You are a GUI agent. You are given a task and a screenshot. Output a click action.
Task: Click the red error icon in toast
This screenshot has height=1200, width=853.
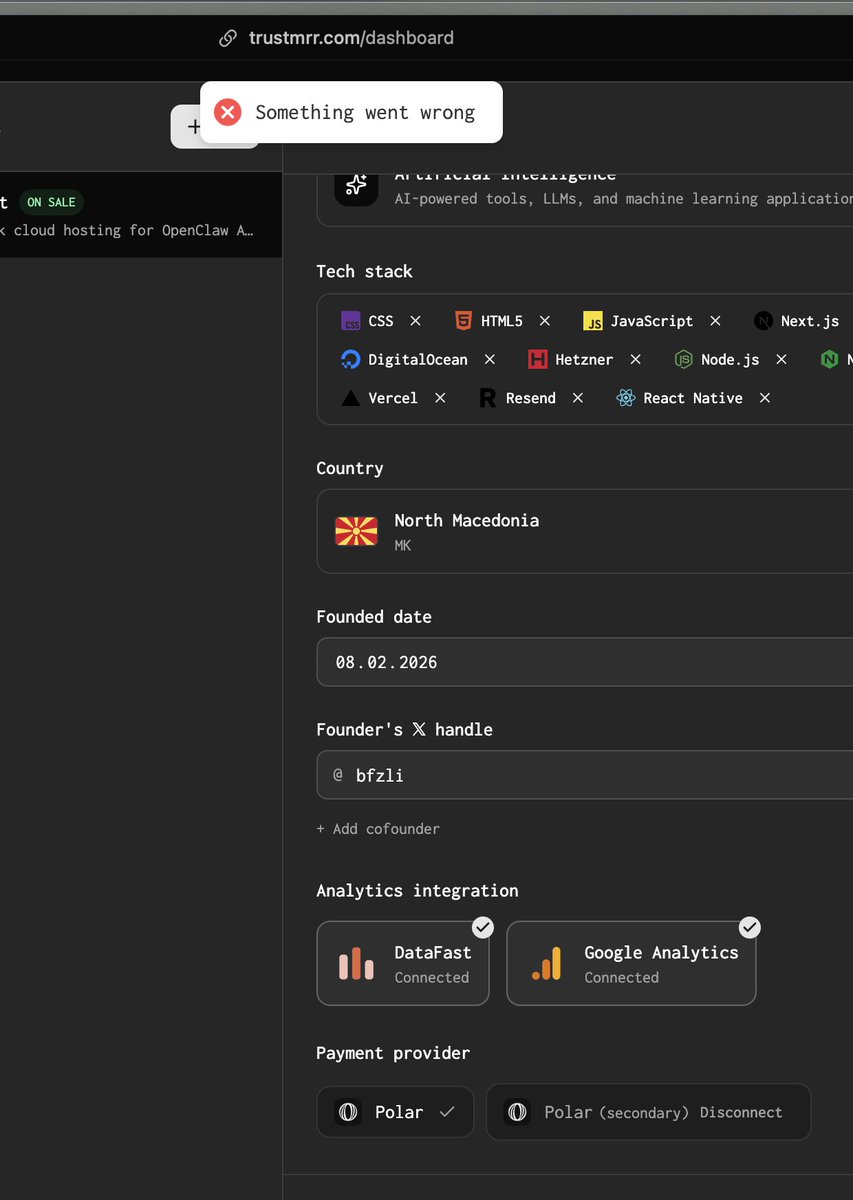[228, 112]
